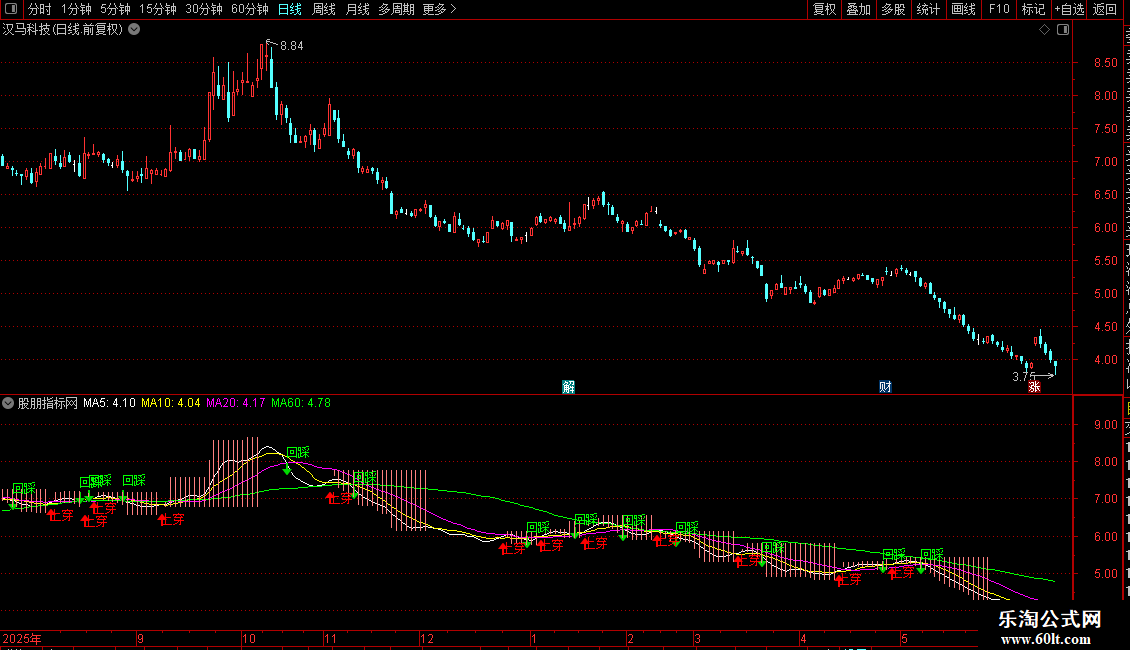1130x650 pixels.
Task: Click 2025年 on the time axis
Action: pyautogui.click(x=22, y=638)
